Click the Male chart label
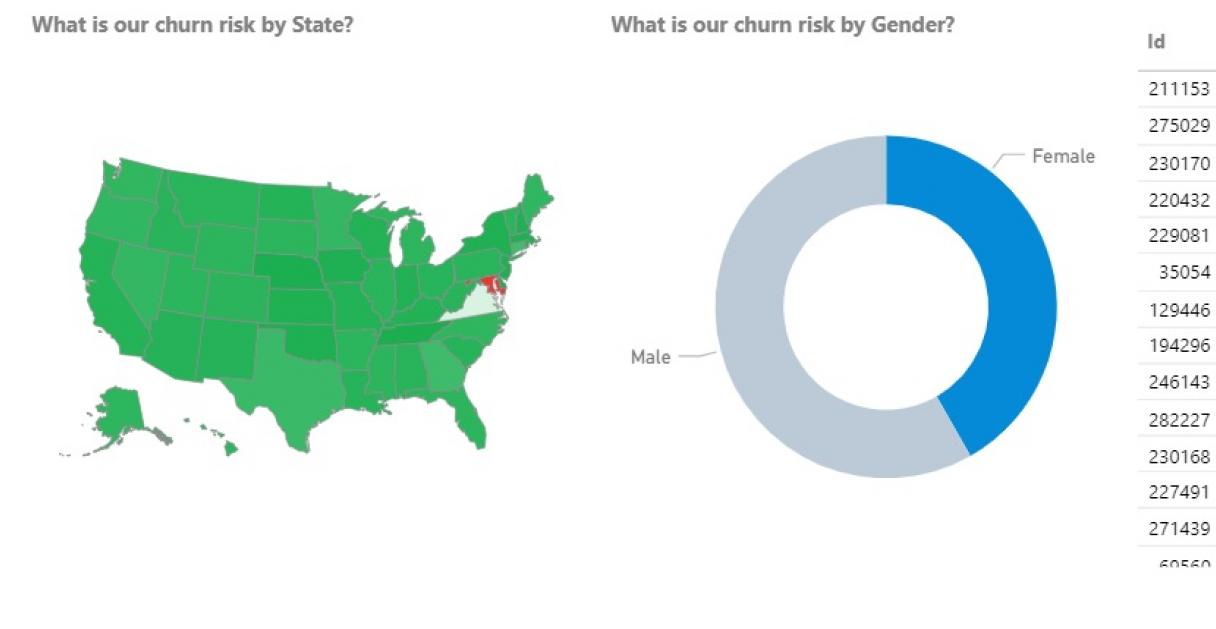The width and height of the screenshot is (1216, 629). pyautogui.click(x=650, y=357)
